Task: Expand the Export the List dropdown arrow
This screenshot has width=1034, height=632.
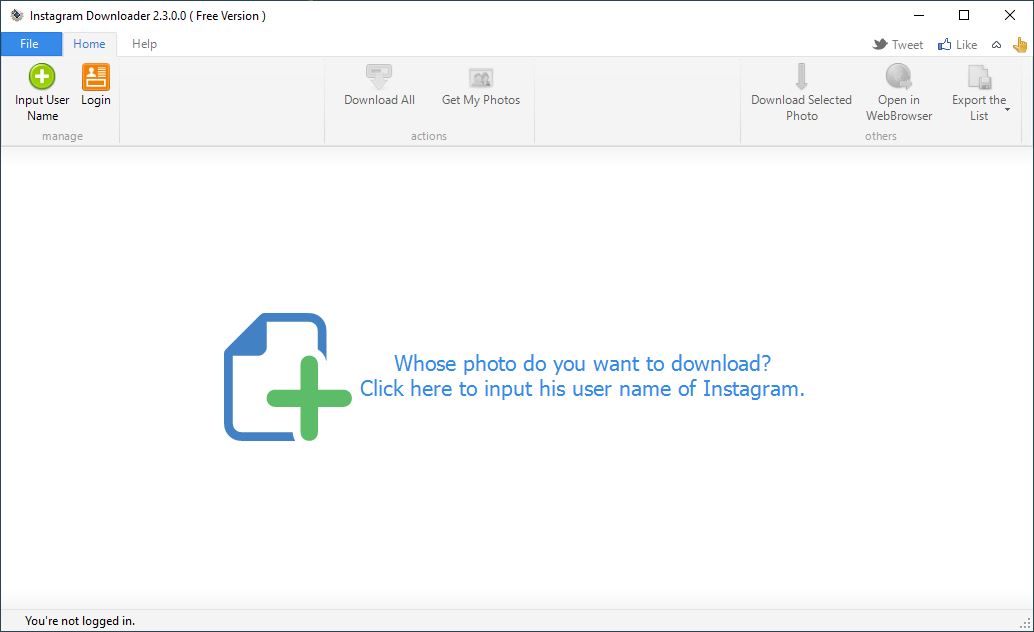Action: 1008,110
